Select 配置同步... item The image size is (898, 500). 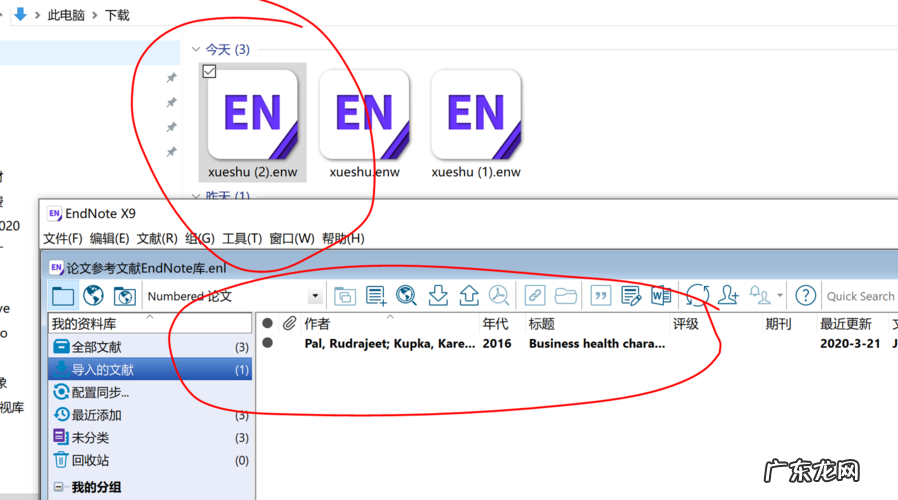coord(151,392)
